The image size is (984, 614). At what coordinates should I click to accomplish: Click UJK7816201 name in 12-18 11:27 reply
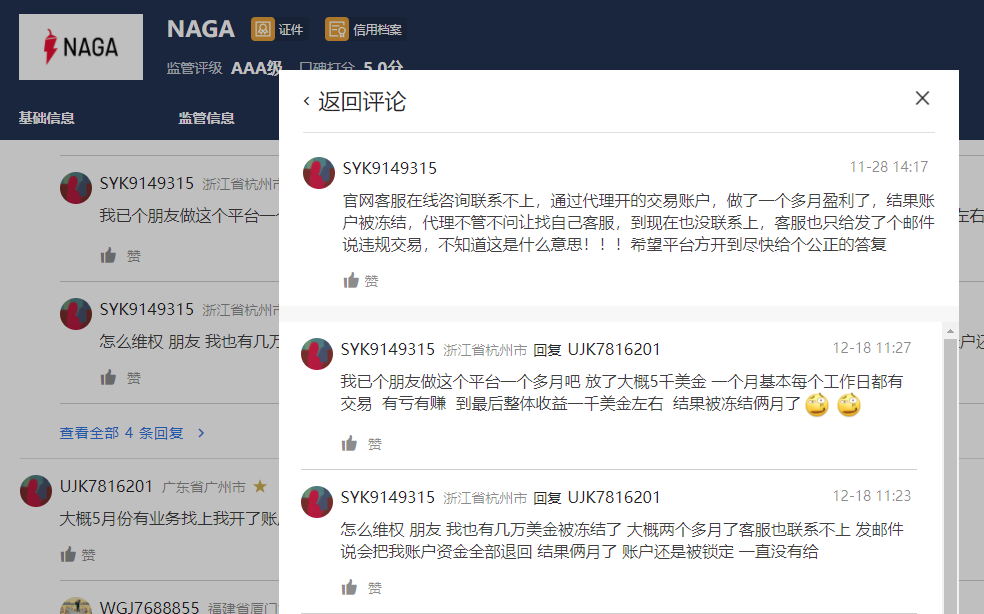point(614,349)
